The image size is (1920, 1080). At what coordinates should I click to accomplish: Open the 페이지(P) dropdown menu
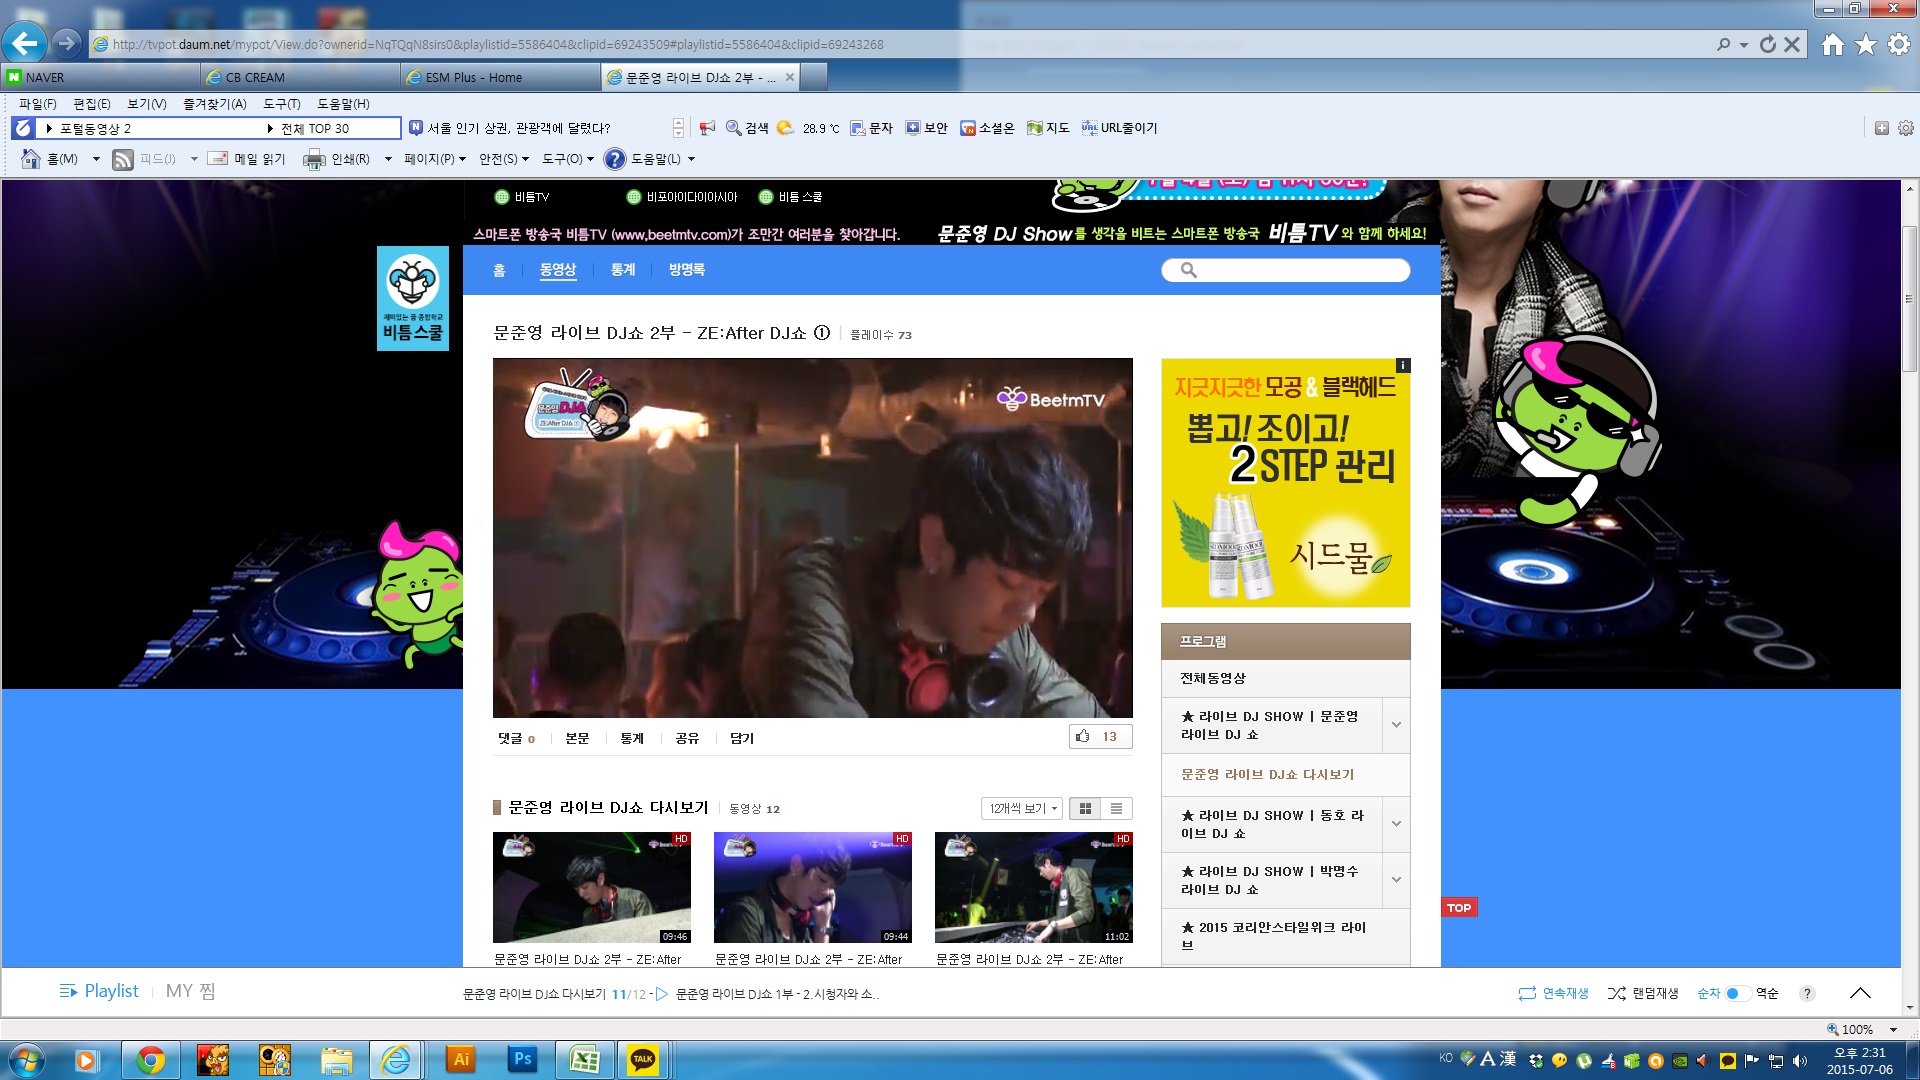click(435, 159)
